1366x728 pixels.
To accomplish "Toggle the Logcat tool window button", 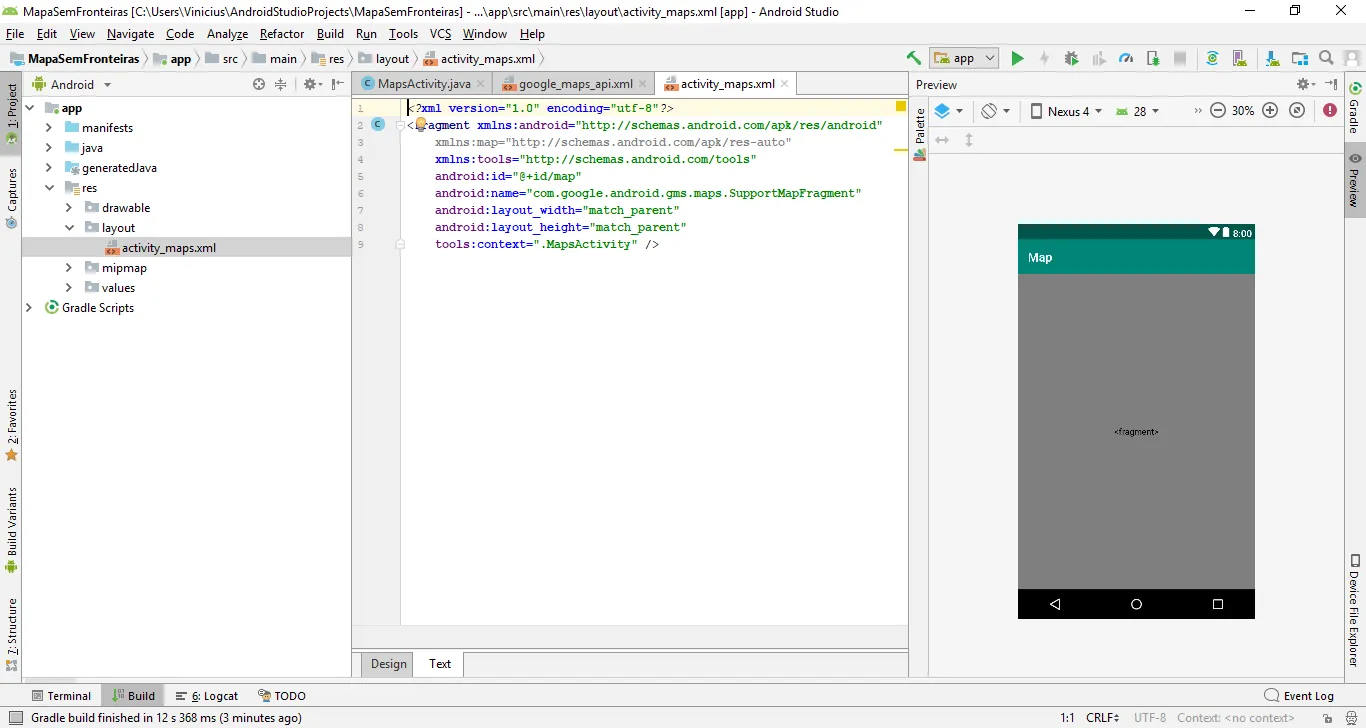I will click(x=207, y=696).
